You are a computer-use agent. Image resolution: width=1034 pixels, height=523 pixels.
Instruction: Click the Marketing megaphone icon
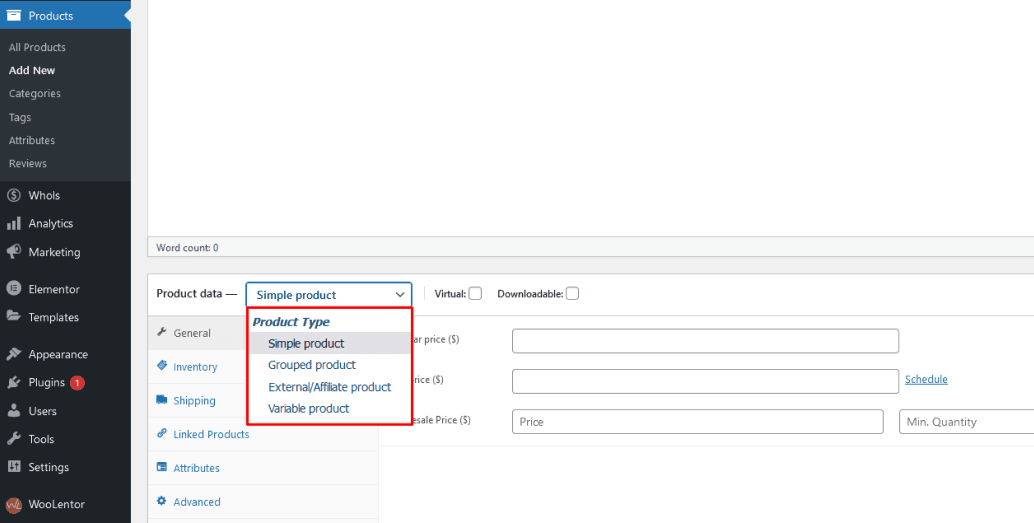(14, 252)
